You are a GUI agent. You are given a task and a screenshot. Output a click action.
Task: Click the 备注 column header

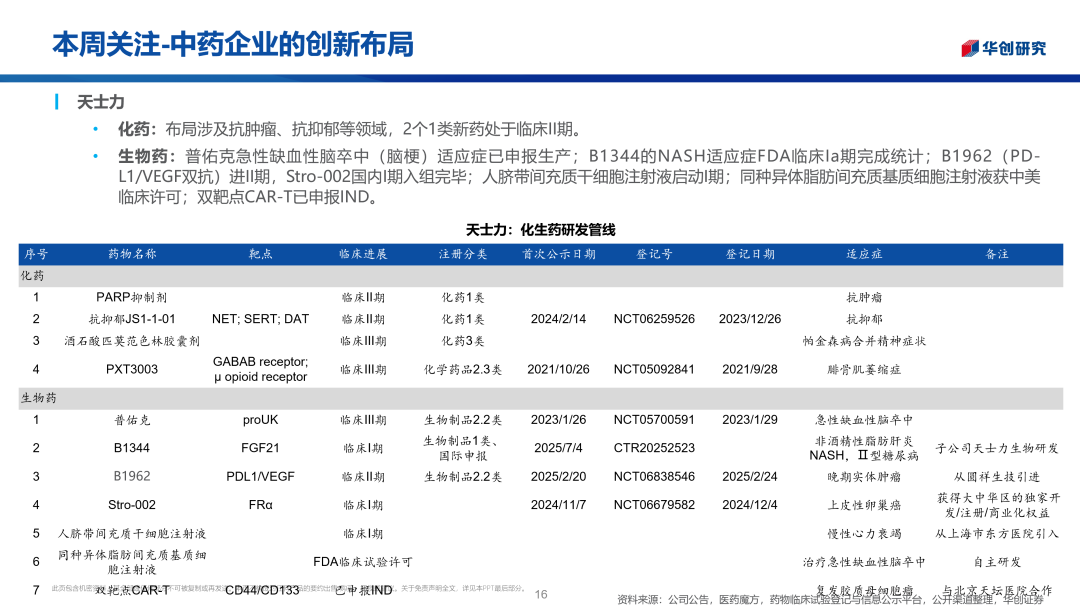997,254
